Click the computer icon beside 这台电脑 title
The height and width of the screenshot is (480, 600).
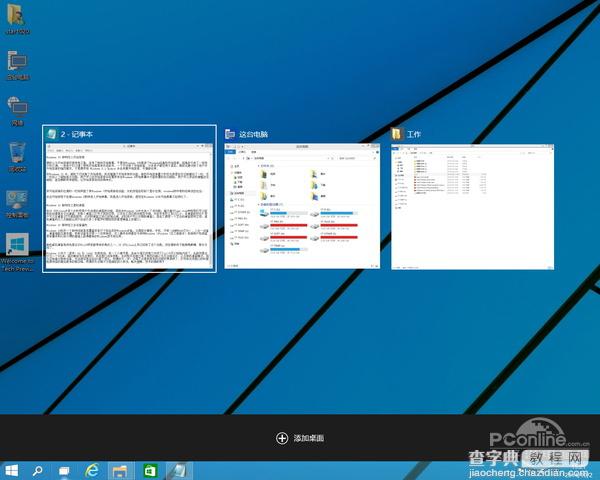(230, 134)
